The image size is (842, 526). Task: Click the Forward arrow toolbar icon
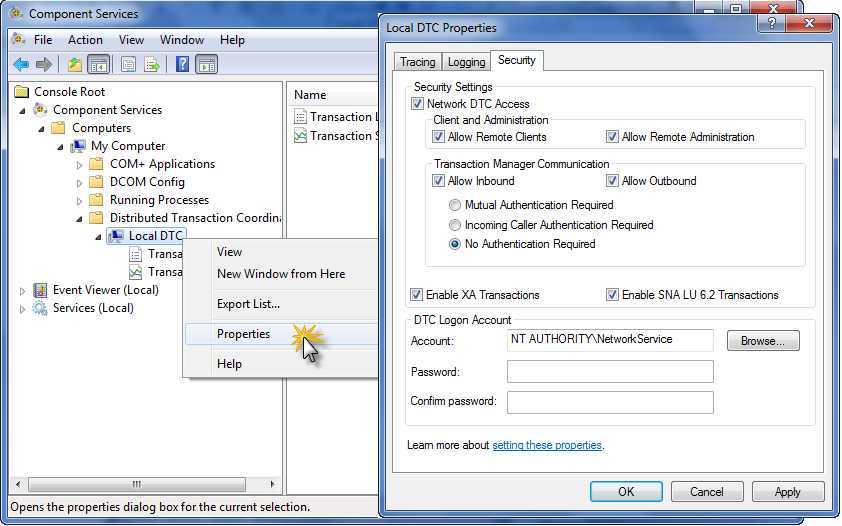coord(44,65)
